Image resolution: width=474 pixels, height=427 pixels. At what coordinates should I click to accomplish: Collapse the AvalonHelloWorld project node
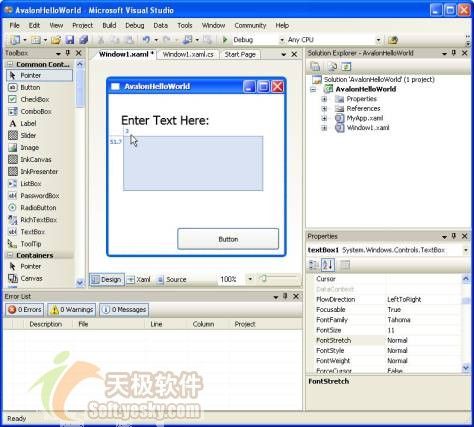(x=313, y=89)
